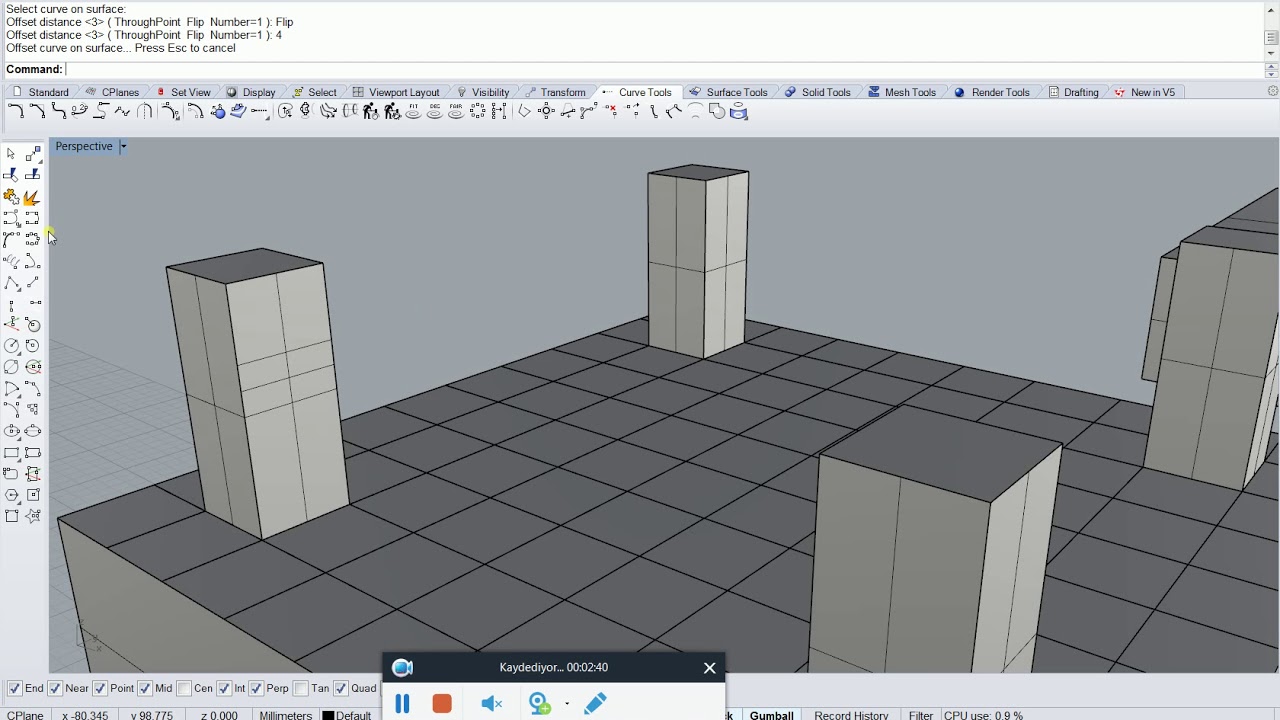The width and height of the screenshot is (1280, 720).
Task: Click the FAIR curve icon
Action: 456,112
